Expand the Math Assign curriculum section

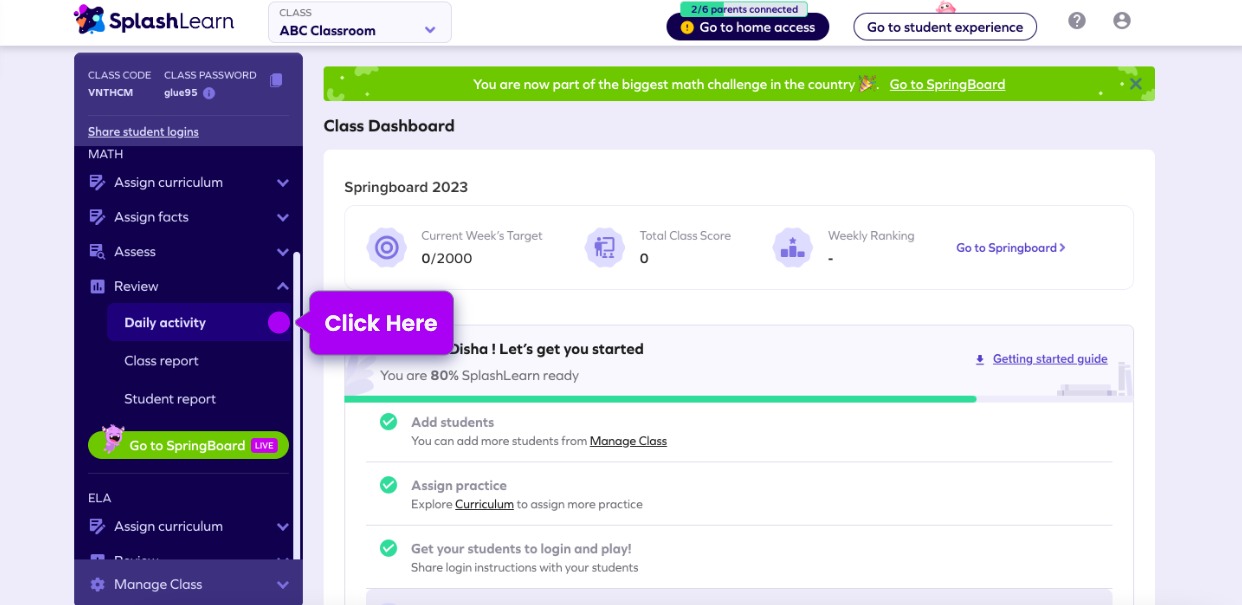(x=283, y=183)
